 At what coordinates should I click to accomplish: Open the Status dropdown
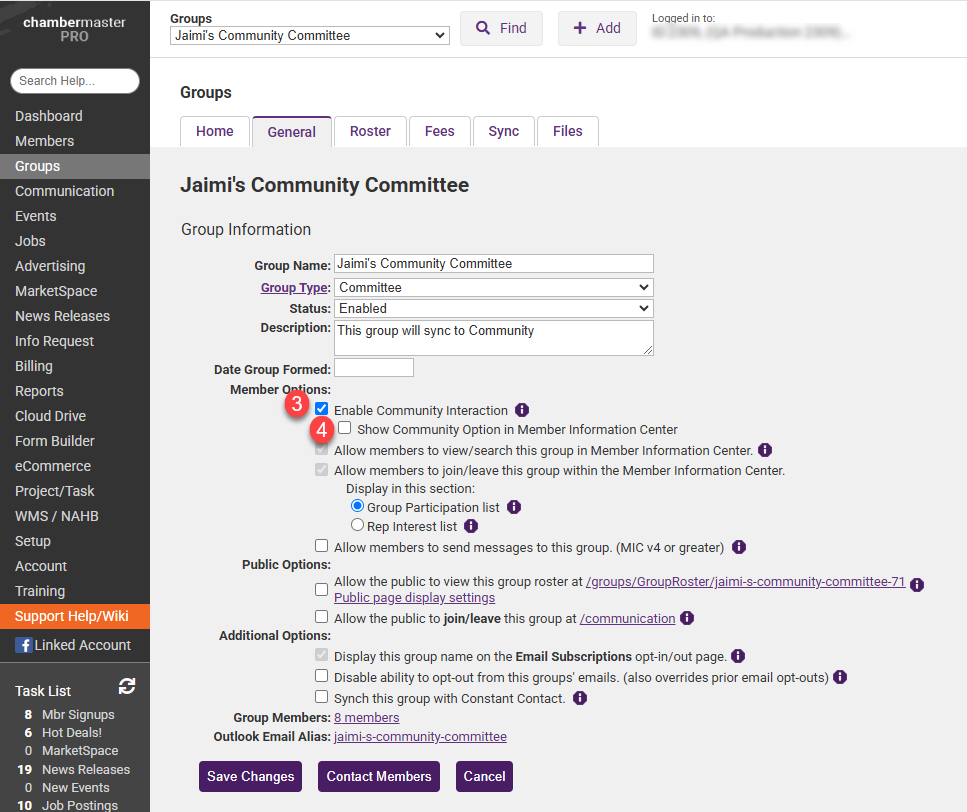(x=493, y=308)
